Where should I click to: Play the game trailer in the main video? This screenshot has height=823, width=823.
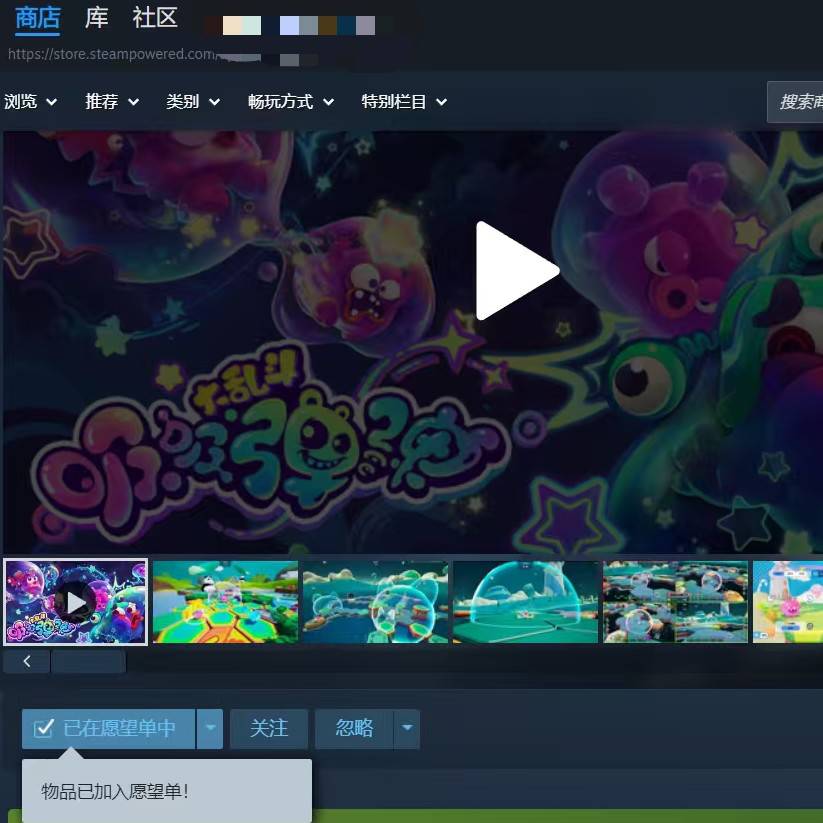click(515, 271)
